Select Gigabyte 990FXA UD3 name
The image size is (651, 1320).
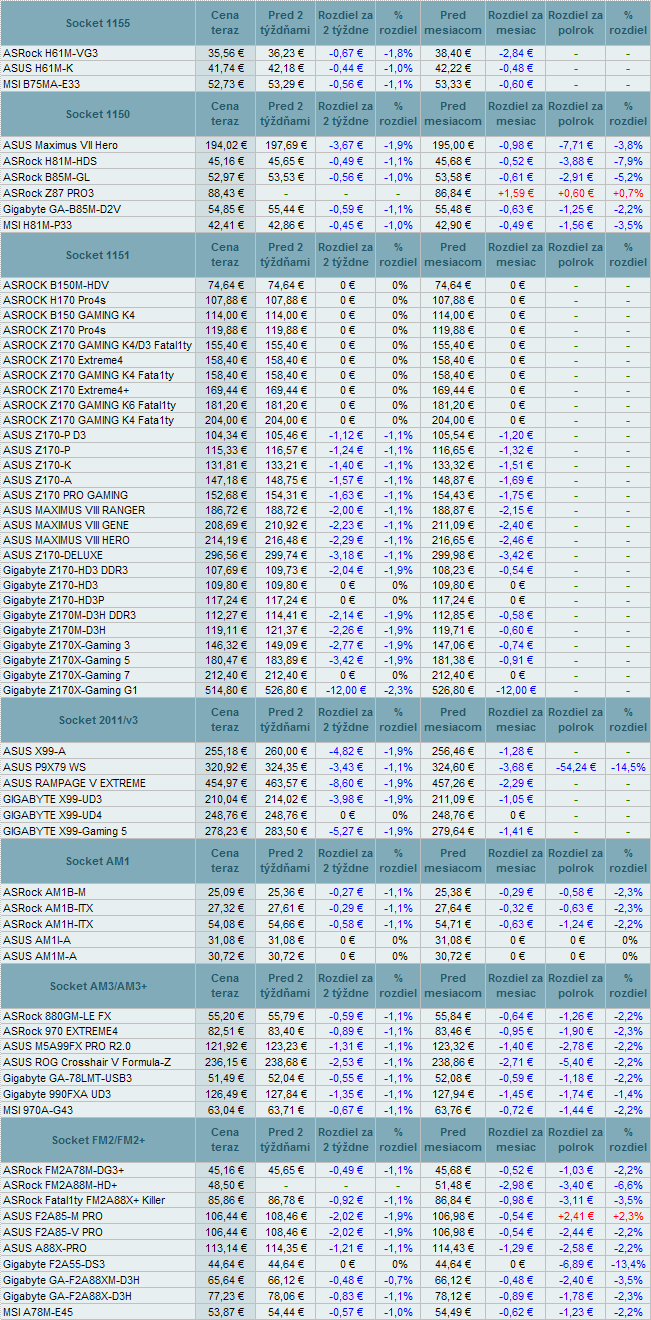coord(57,1094)
